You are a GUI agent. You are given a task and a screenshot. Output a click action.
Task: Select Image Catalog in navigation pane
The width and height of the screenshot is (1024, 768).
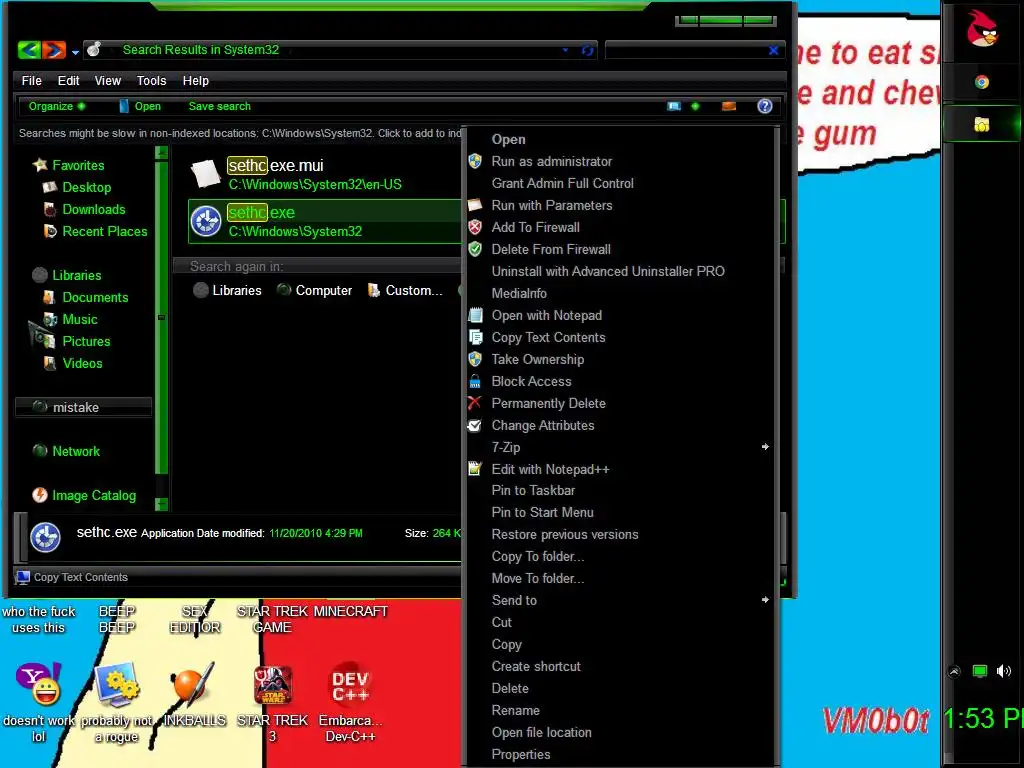(x=85, y=495)
